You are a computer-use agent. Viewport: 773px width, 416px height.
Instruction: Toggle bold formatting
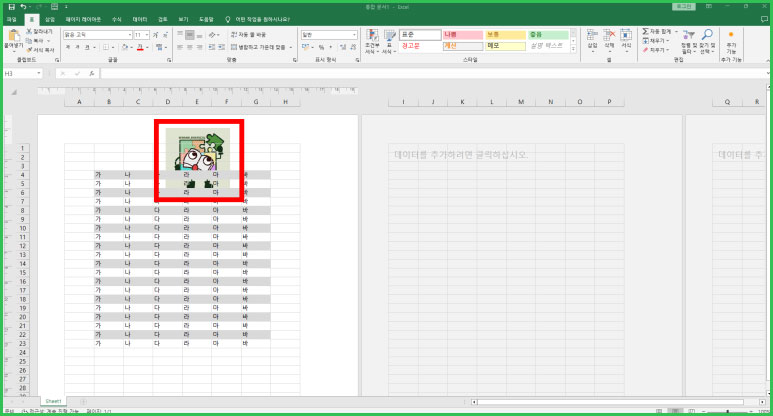point(68,47)
